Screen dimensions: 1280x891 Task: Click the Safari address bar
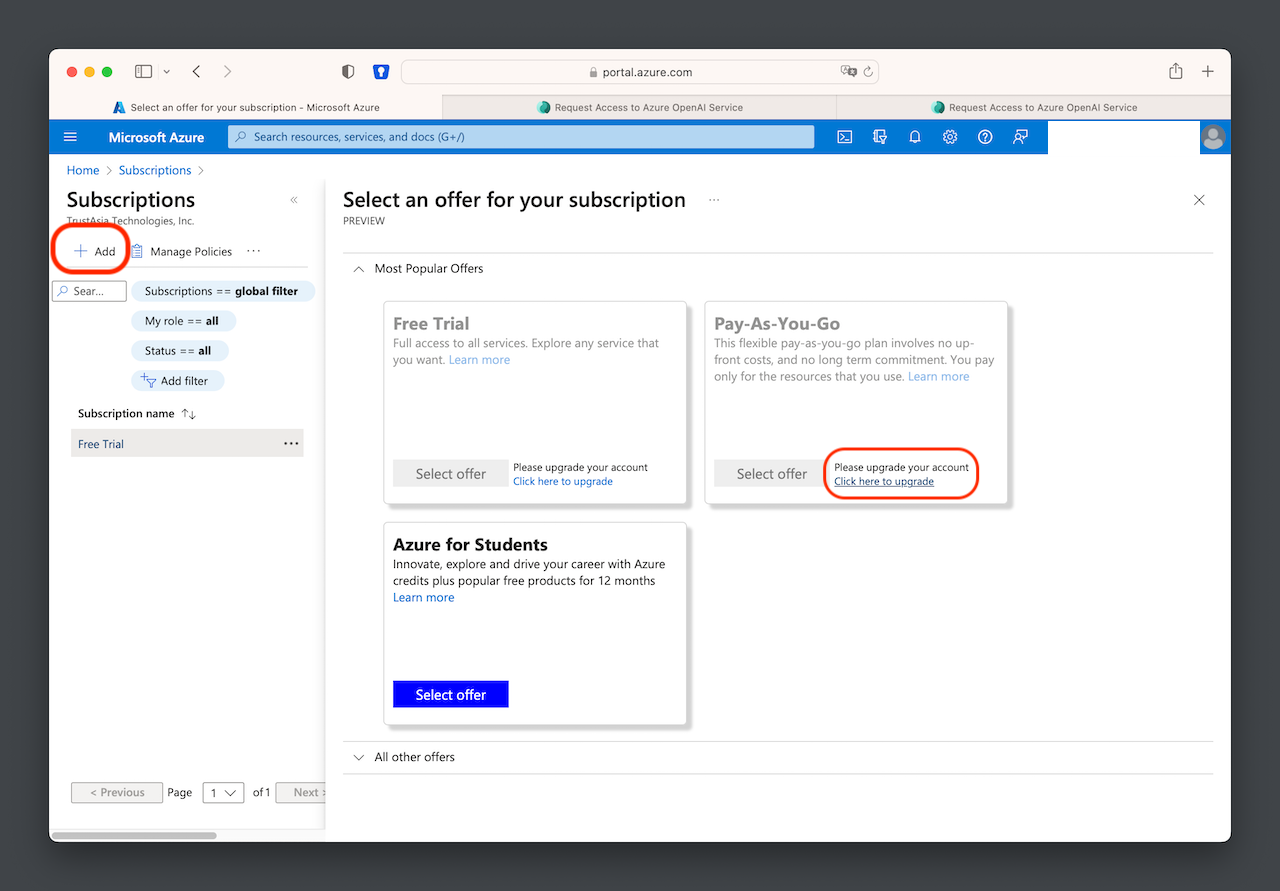640,72
